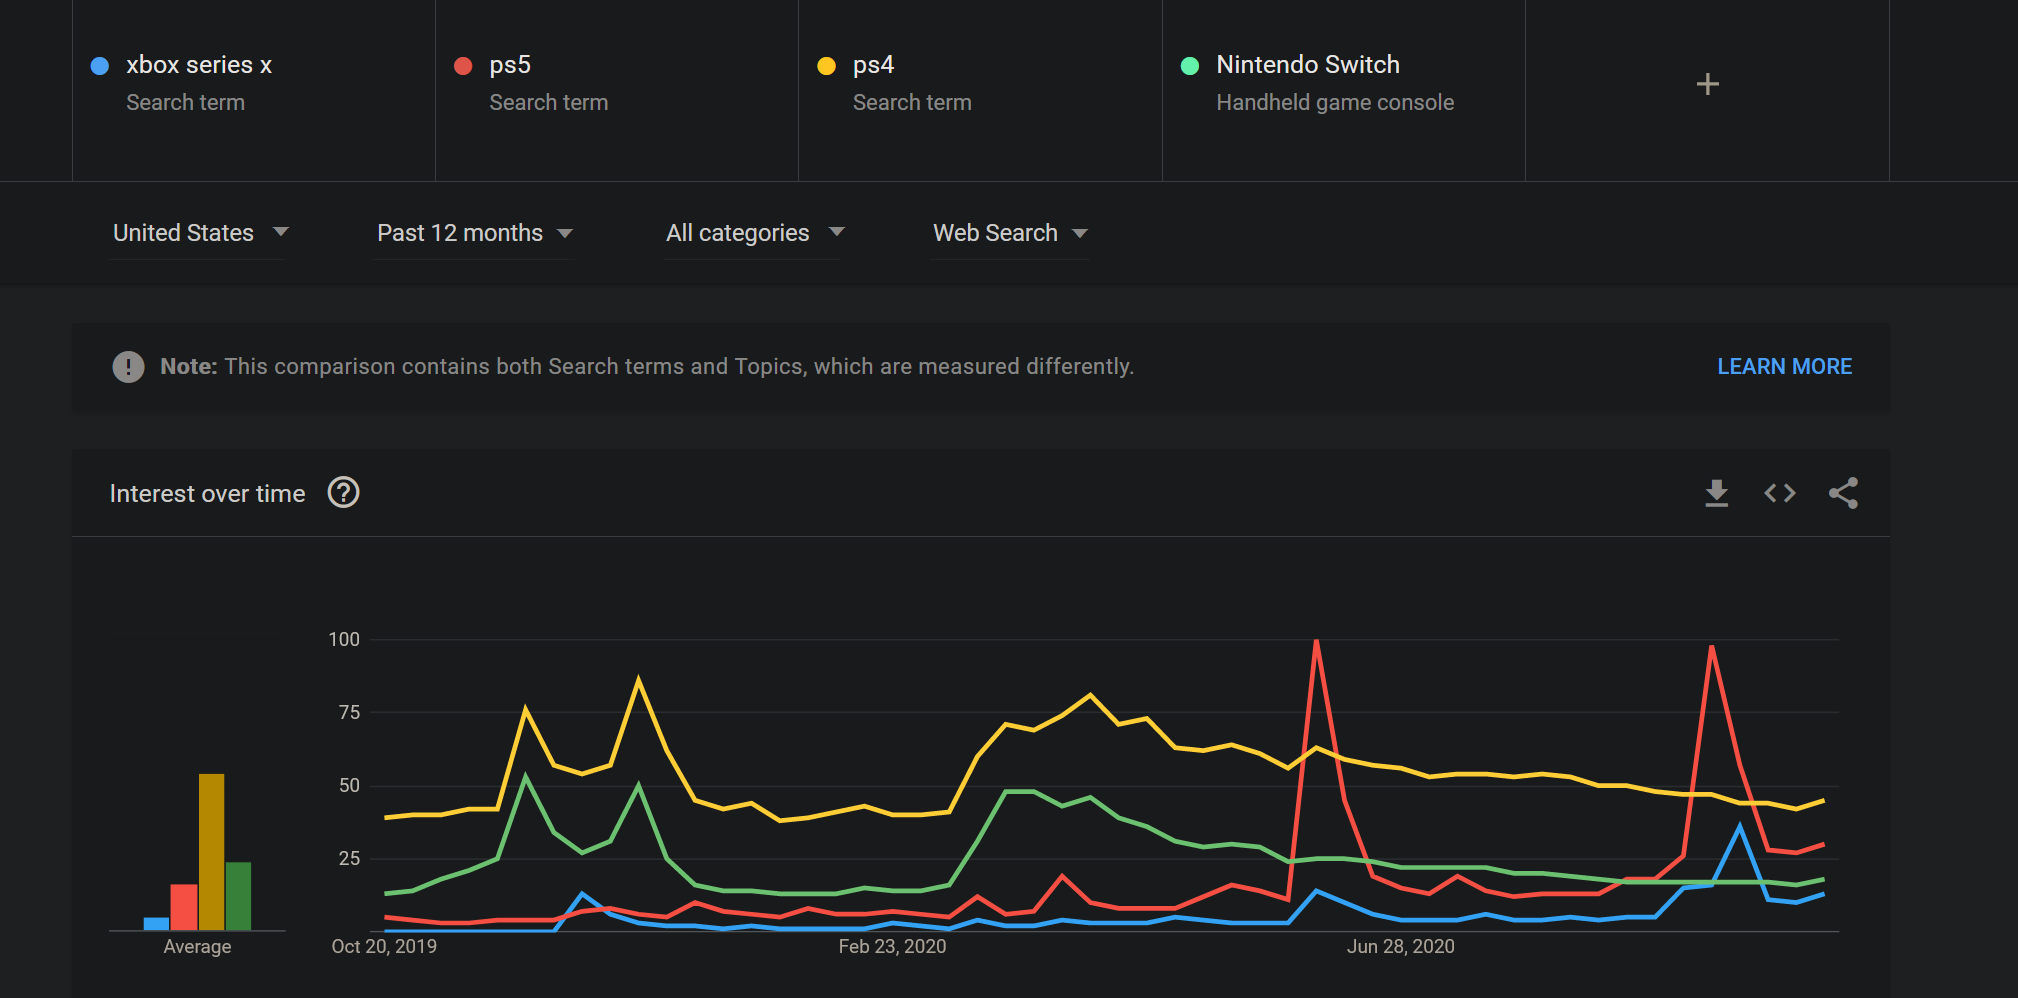Expand the United States region dropdown
The image size is (2018, 998).
click(x=199, y=233)
